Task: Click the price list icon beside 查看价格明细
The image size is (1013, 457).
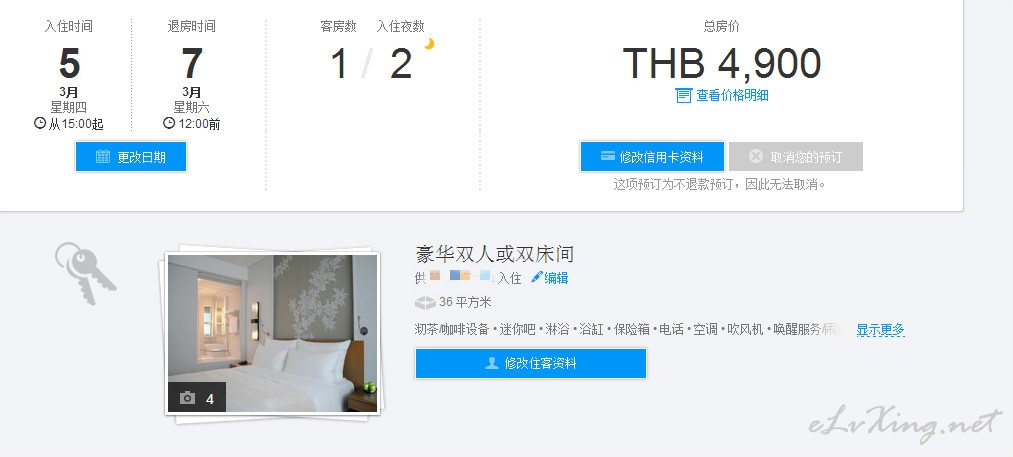Action: point(684,96)
